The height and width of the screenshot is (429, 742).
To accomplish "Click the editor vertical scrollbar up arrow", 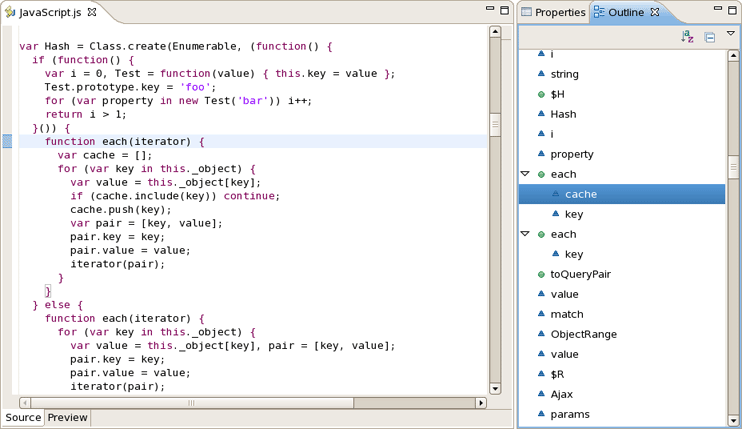I will tap(495, 32).
